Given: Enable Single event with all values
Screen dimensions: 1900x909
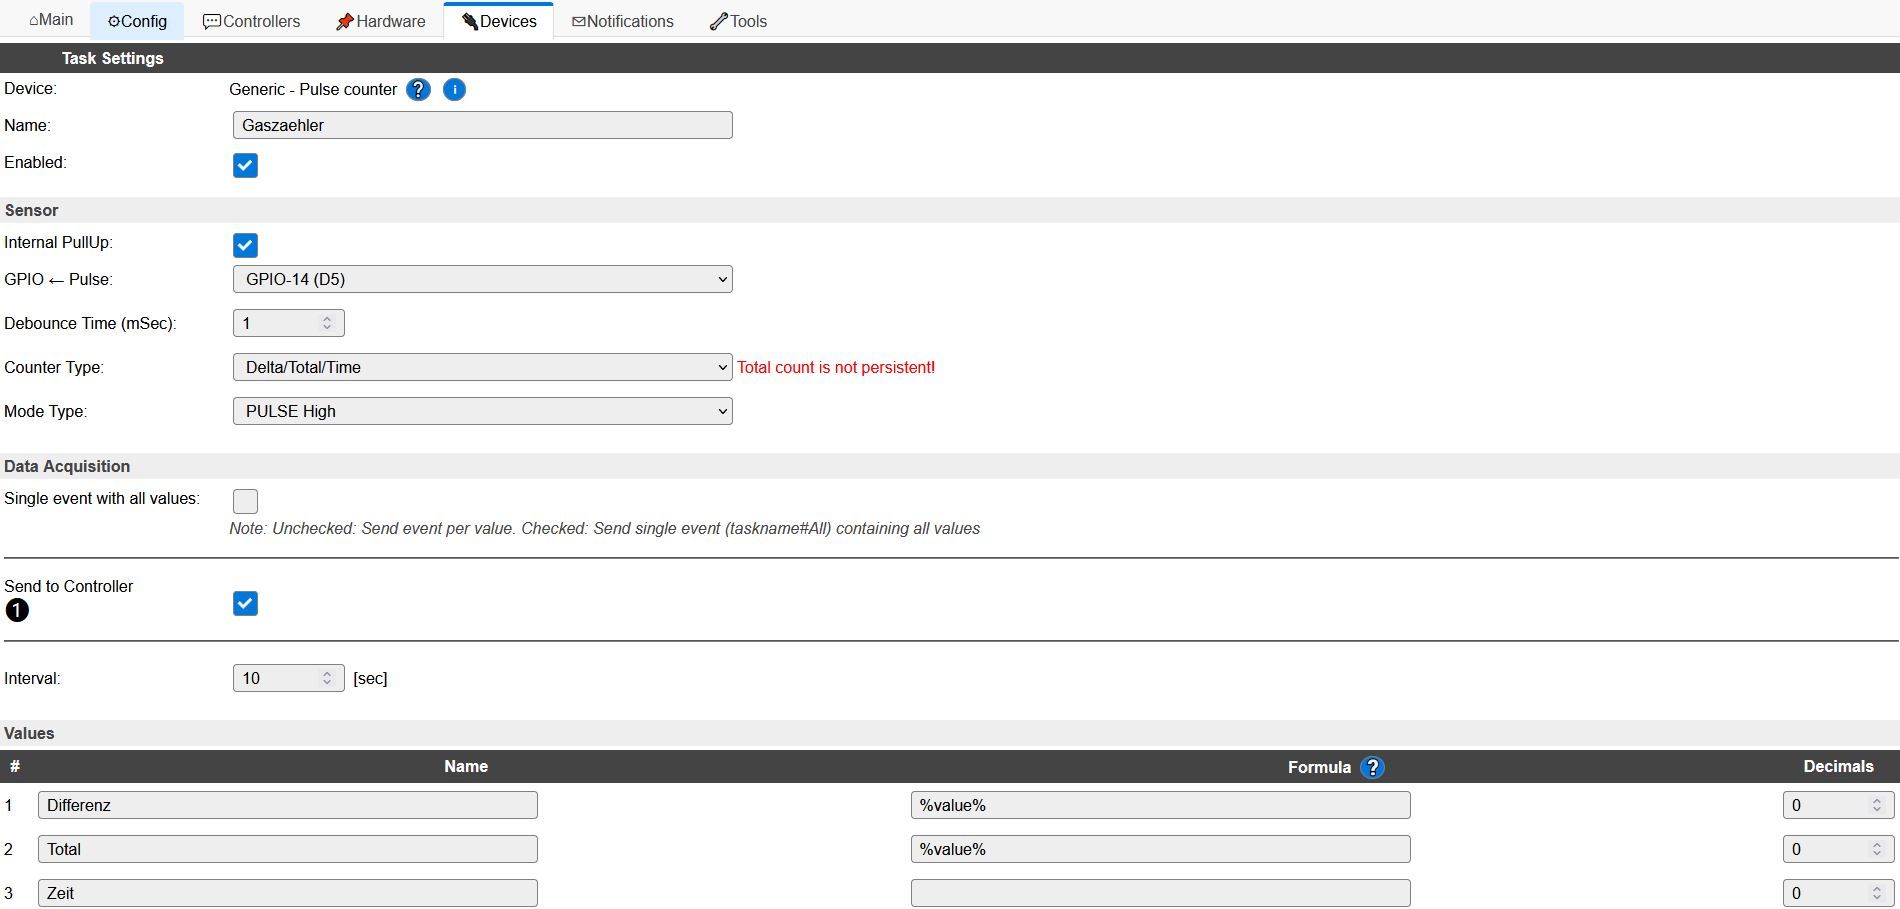Looking at the screenshot, I should point(245,501).
